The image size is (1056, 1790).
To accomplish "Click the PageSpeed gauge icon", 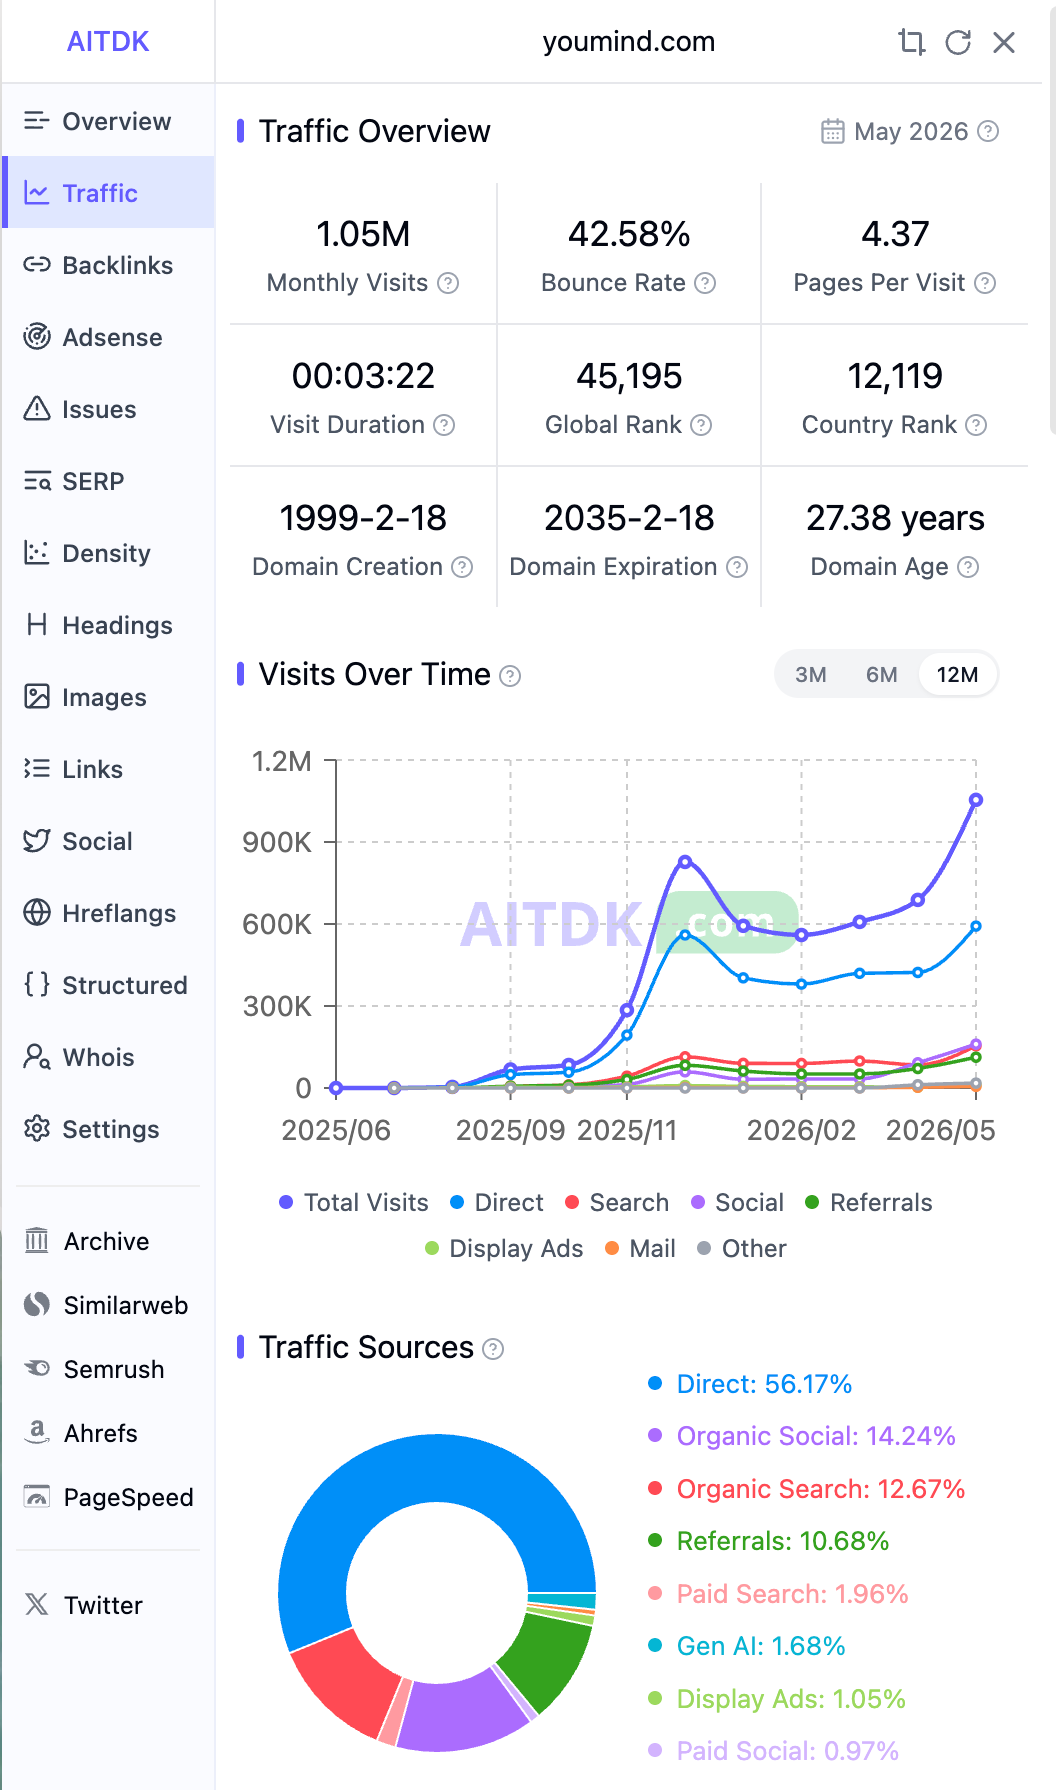I will (37, 1497).
